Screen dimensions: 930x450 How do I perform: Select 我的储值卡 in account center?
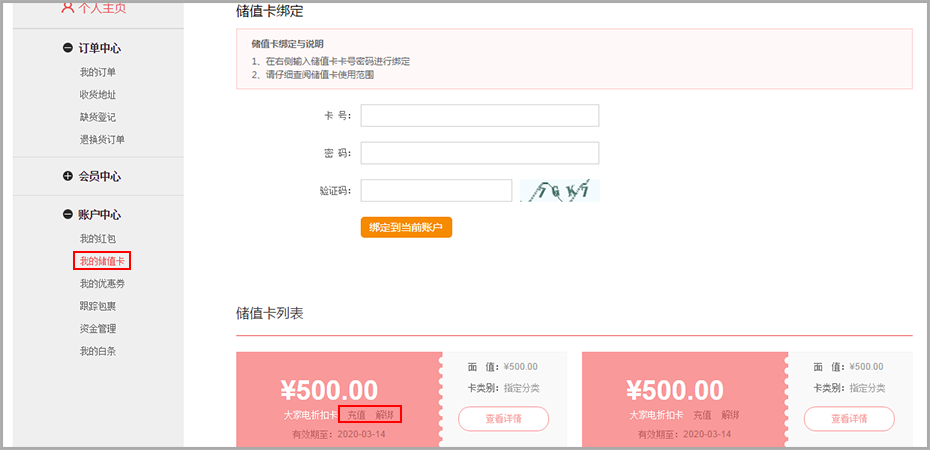click(102, 261)
